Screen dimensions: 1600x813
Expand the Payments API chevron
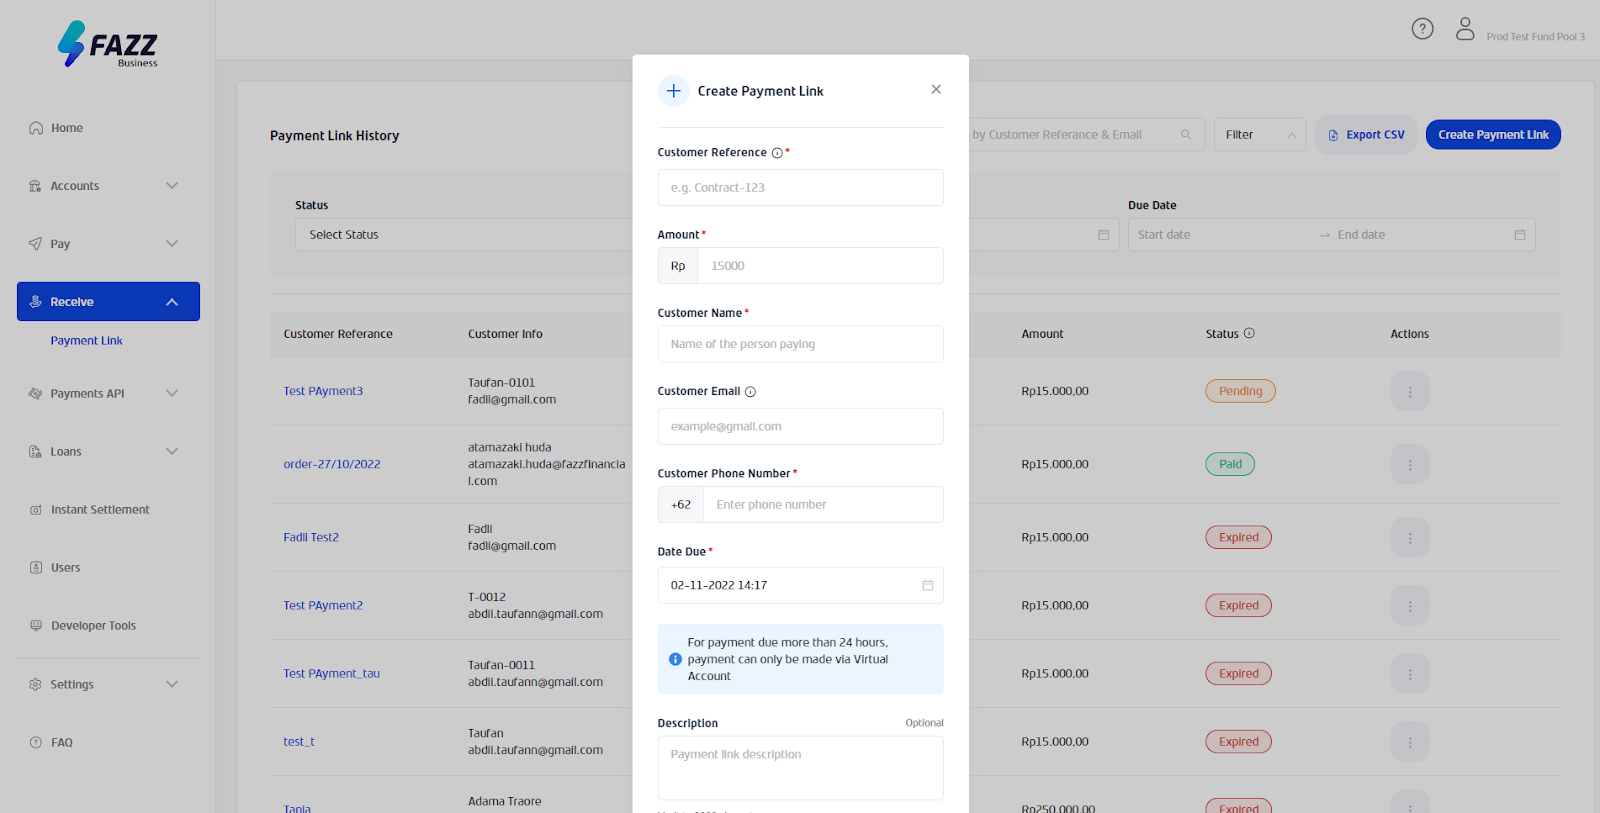[x=172, y=394]
